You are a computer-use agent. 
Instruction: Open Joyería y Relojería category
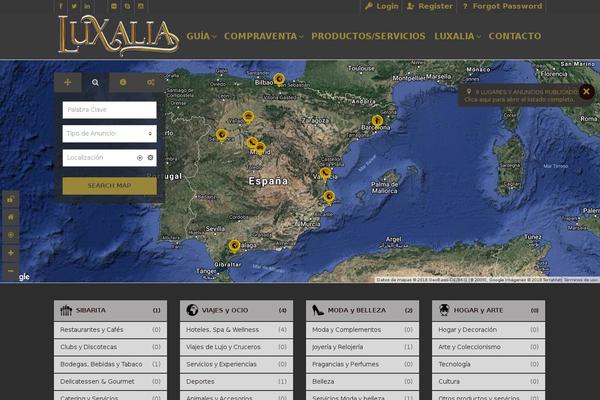point(362,347)
